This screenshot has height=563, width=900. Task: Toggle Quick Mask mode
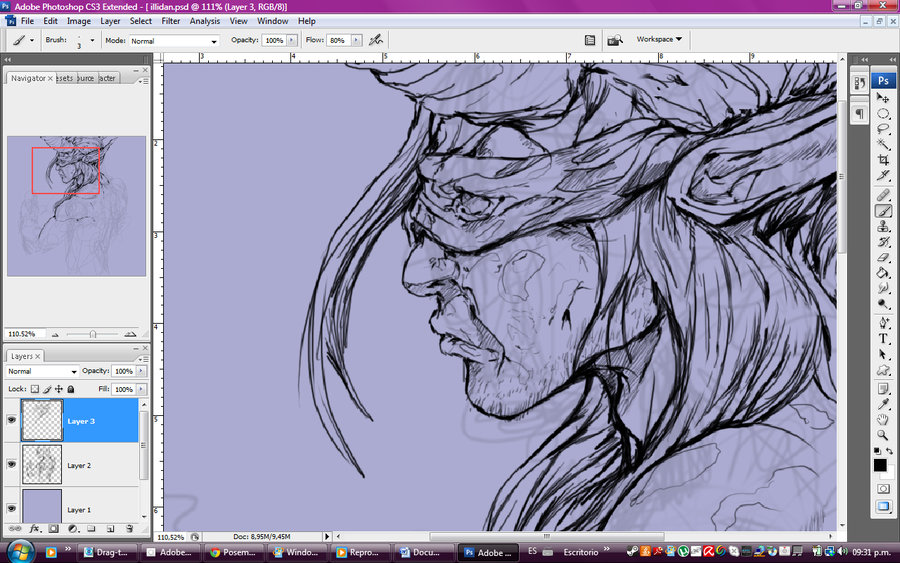point(883,489)
